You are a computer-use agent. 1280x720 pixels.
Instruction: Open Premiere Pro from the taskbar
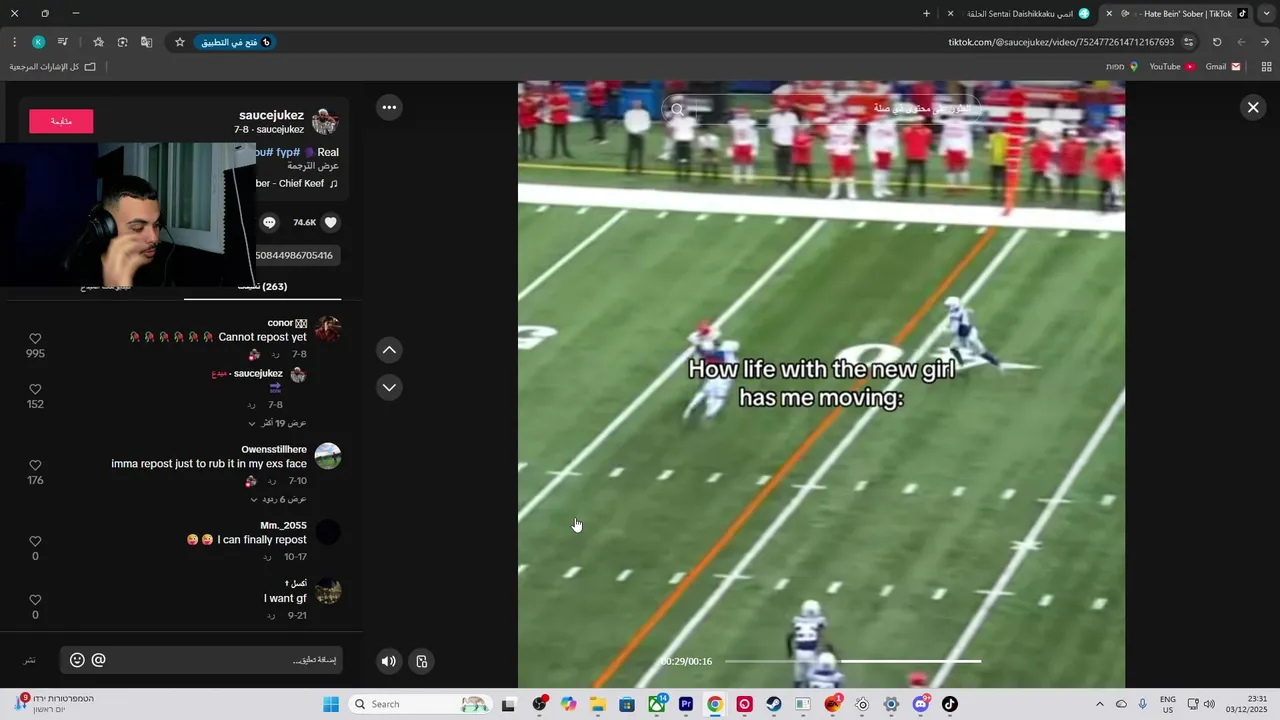686,704
